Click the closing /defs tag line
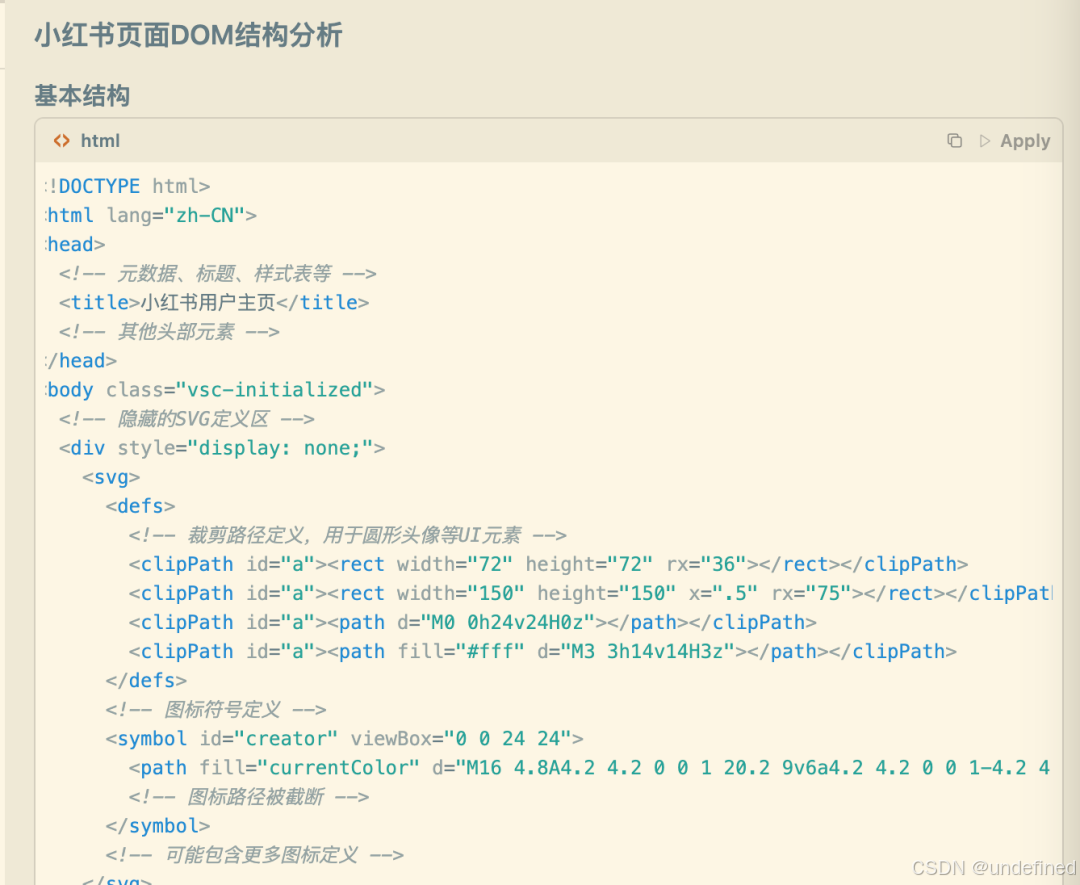 pos(146,680)
